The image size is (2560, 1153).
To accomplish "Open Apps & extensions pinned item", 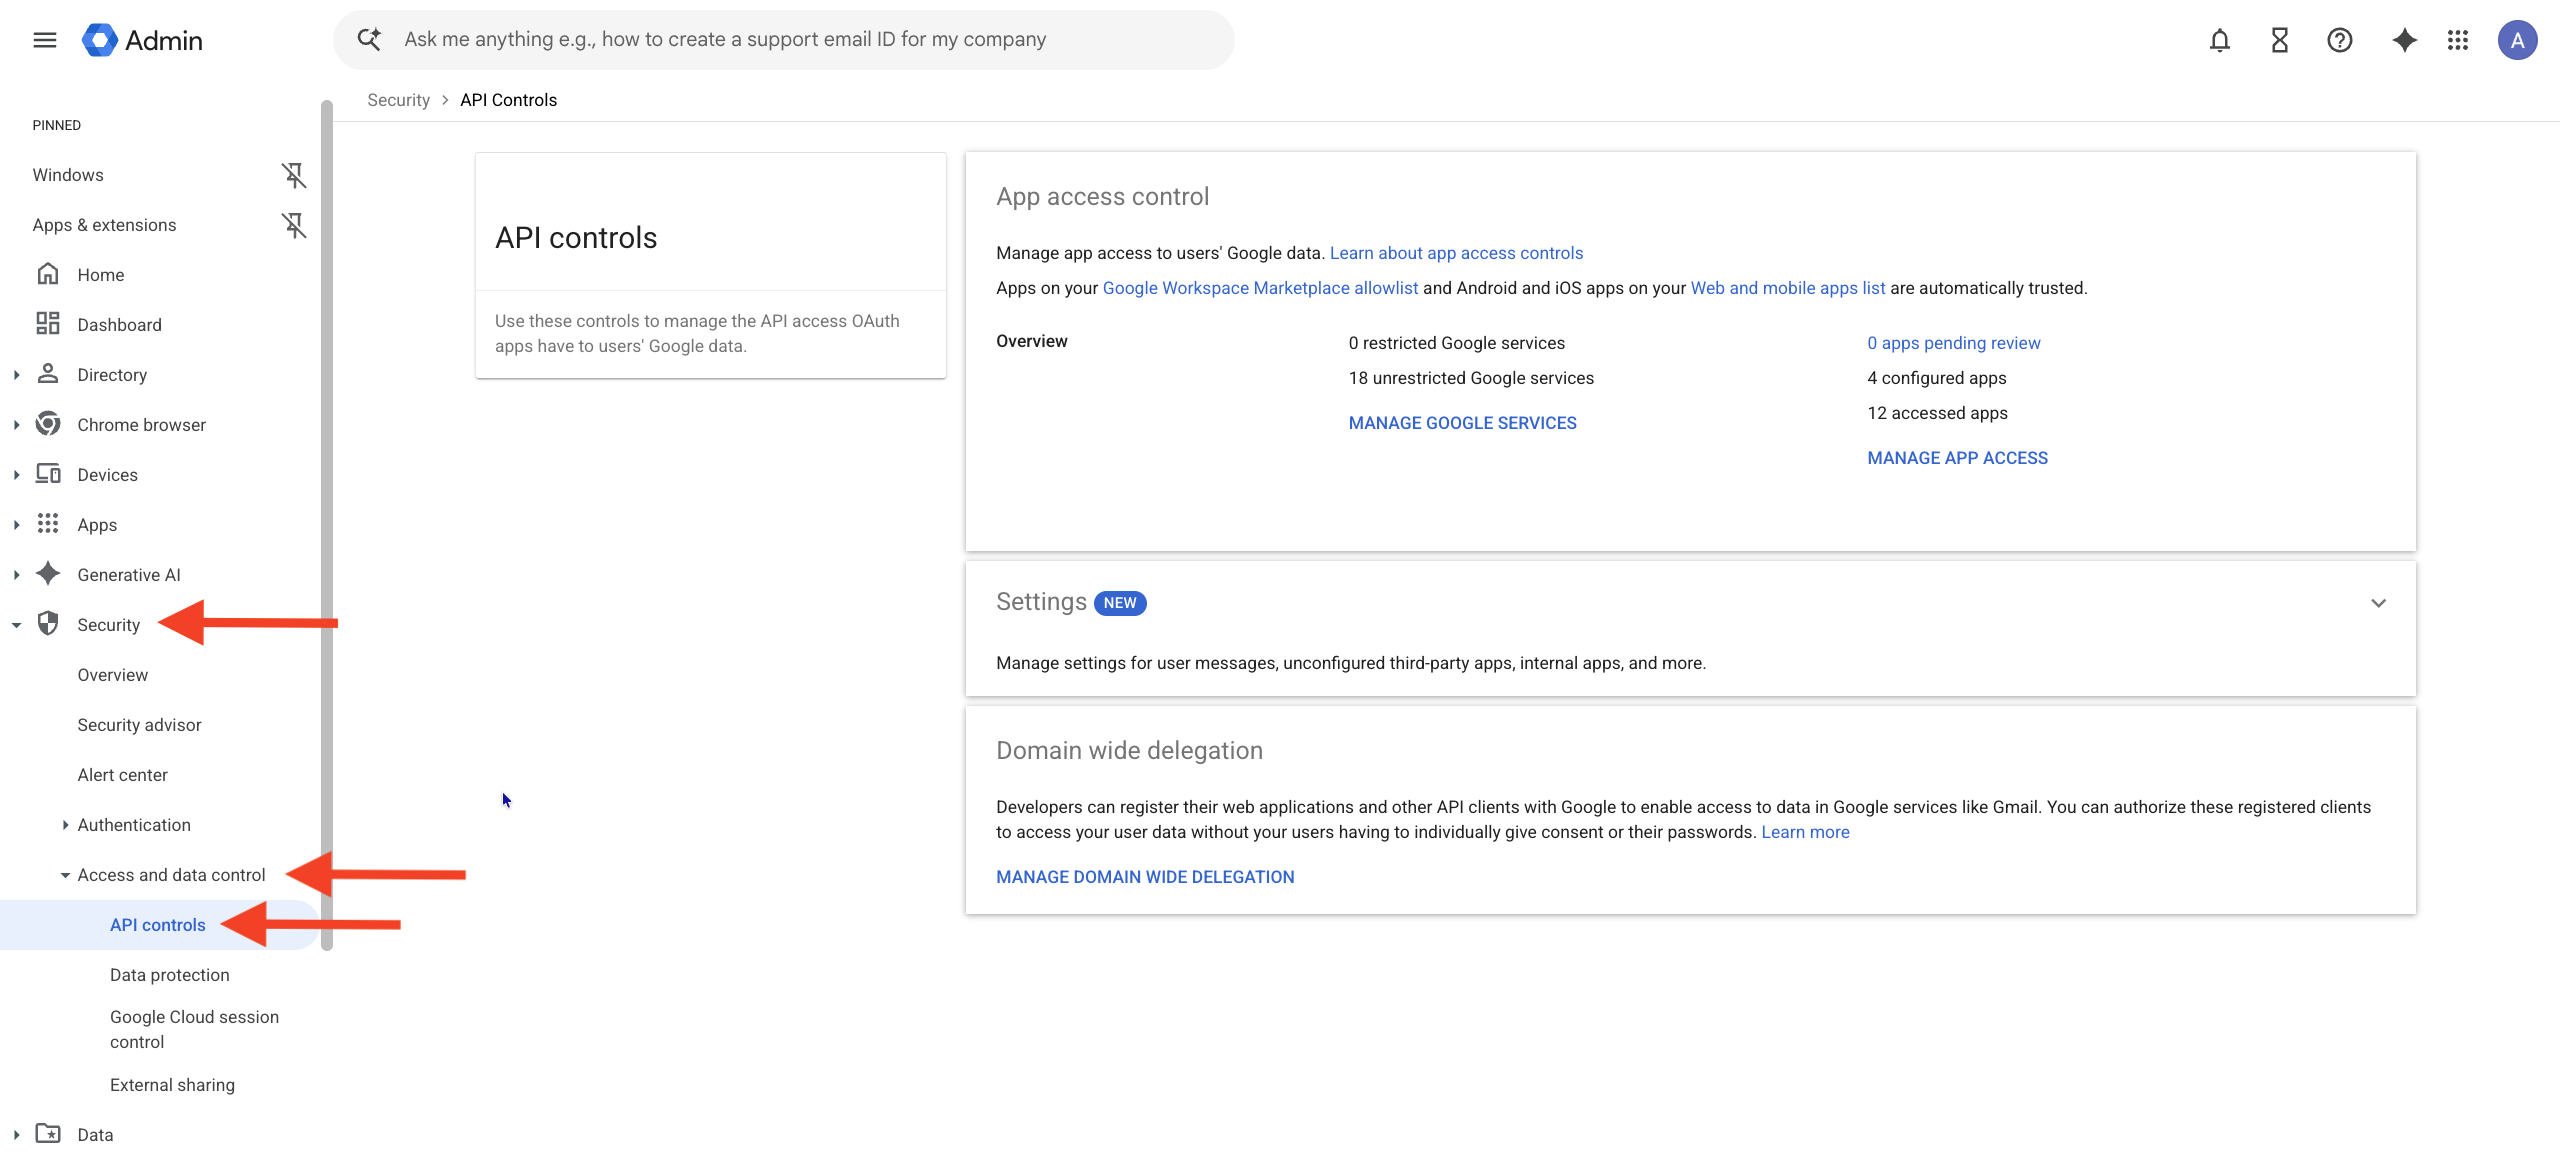I will pos(104,225).
